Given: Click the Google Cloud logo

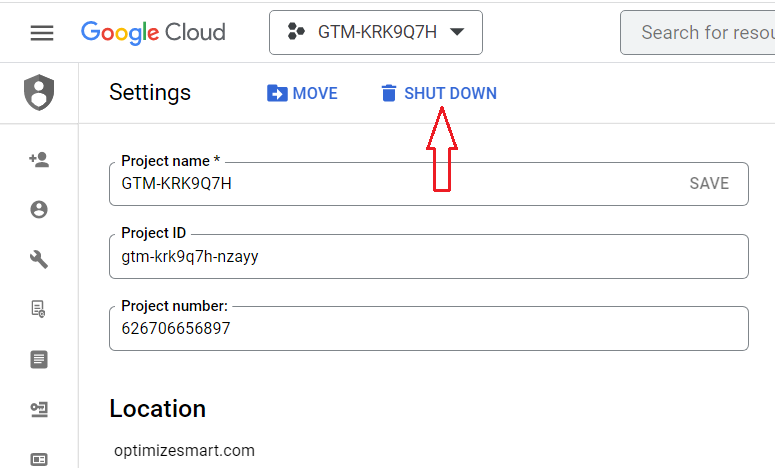Looking at the screenshot, I should pos(153,33).
